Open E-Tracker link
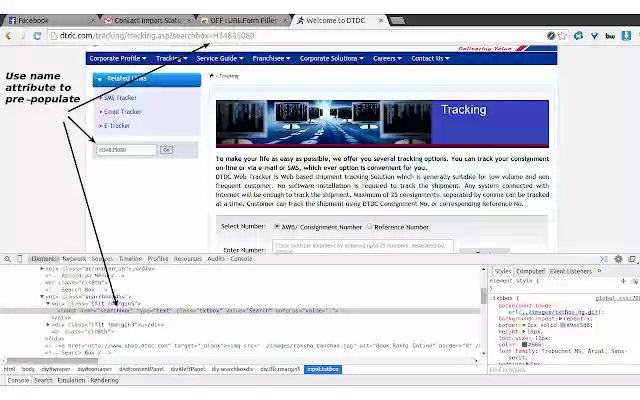The image size is (640, 400). click(x=116, y=125)
